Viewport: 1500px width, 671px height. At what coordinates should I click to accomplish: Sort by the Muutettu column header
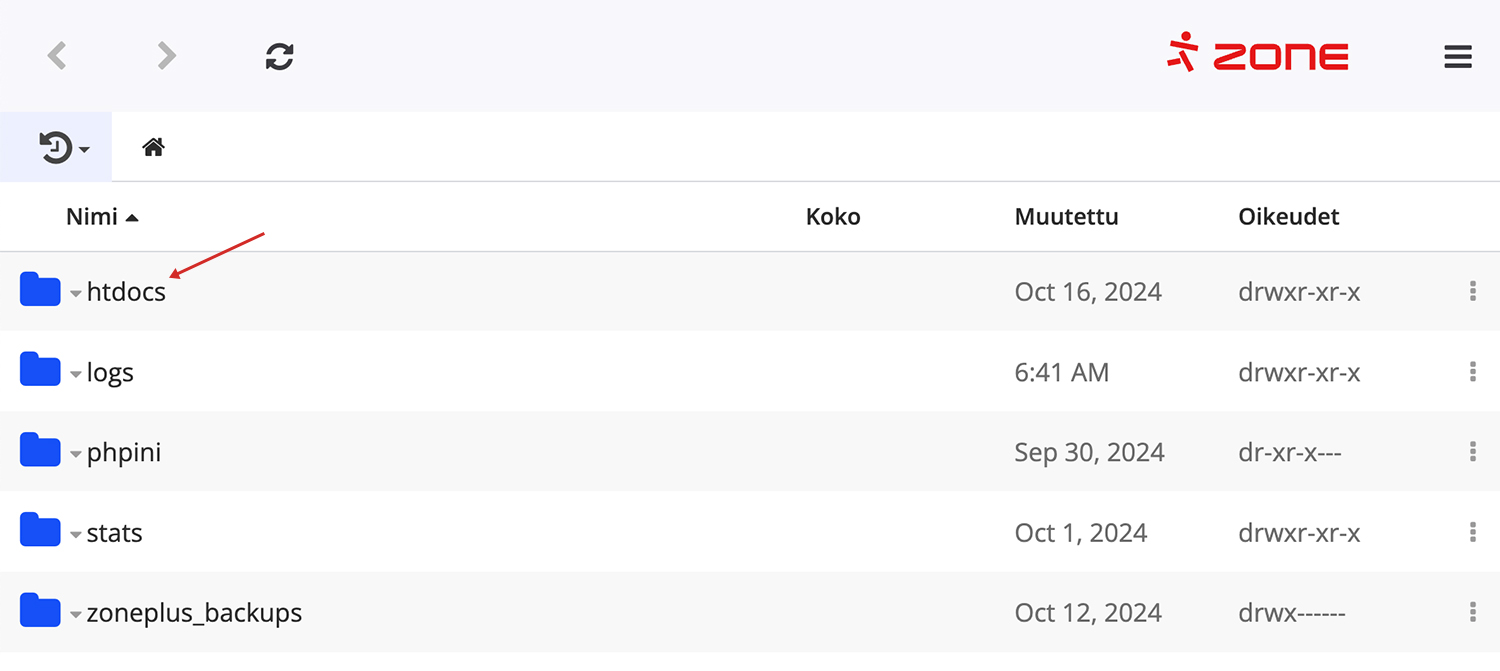1066,217
